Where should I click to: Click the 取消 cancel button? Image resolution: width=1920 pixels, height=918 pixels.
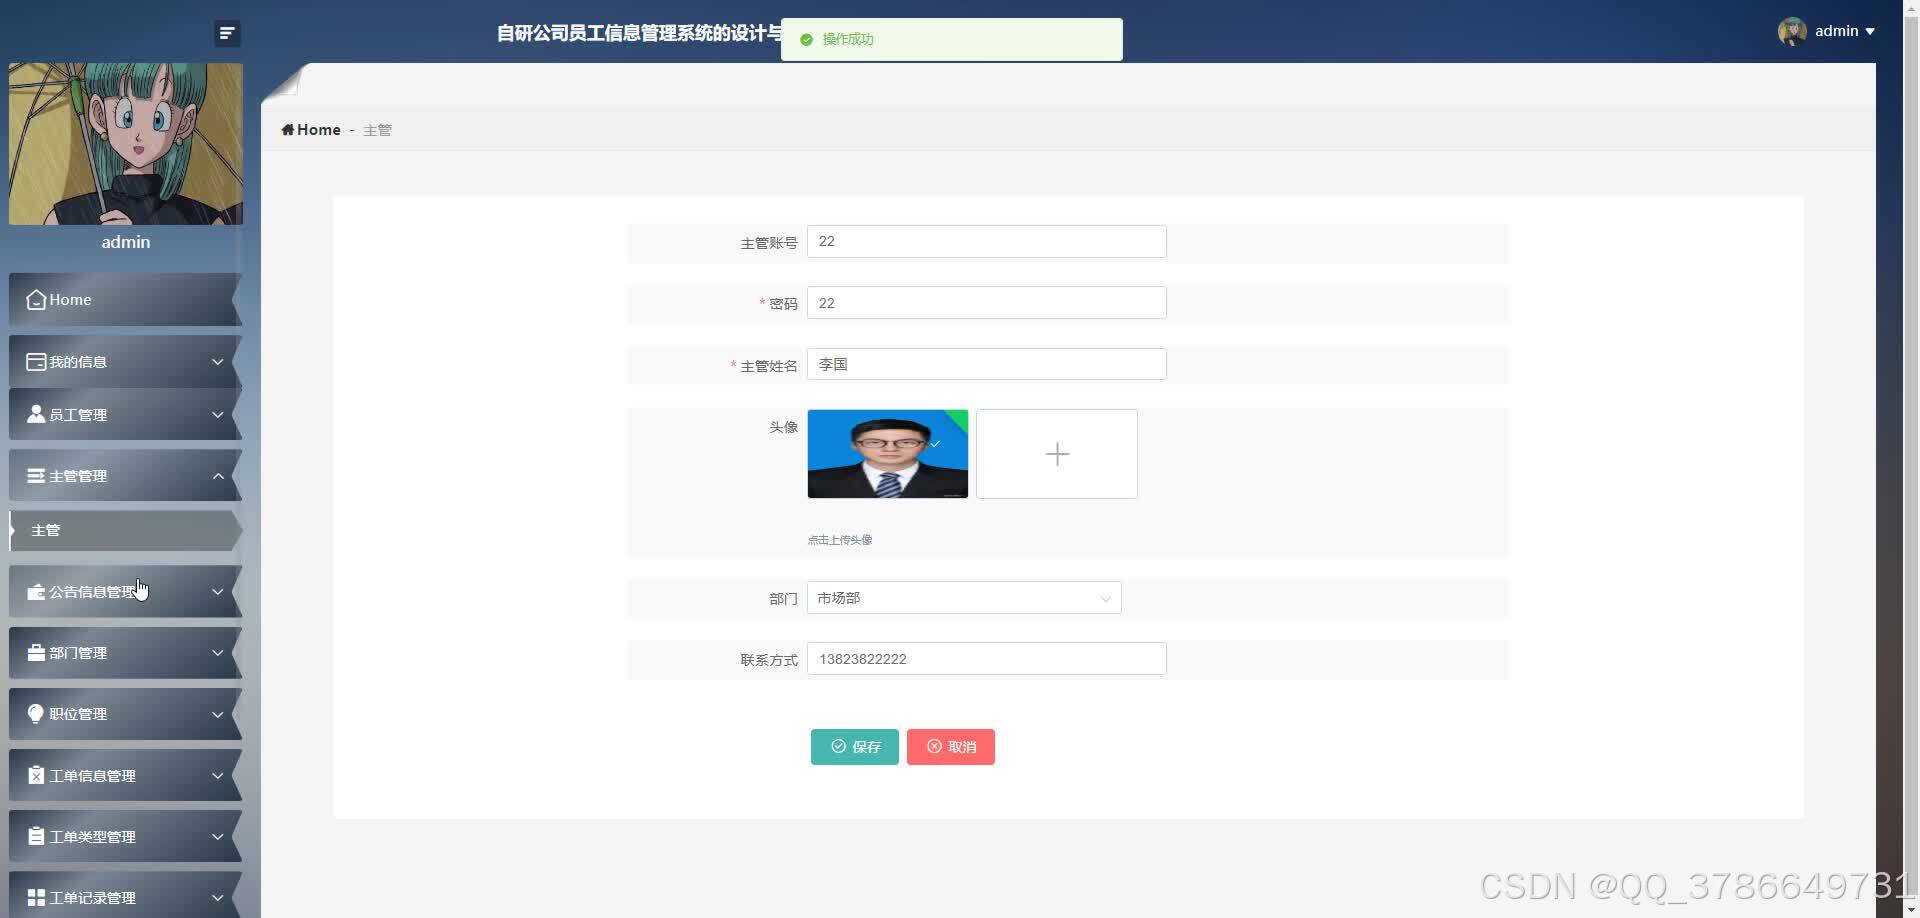point(950,746)
